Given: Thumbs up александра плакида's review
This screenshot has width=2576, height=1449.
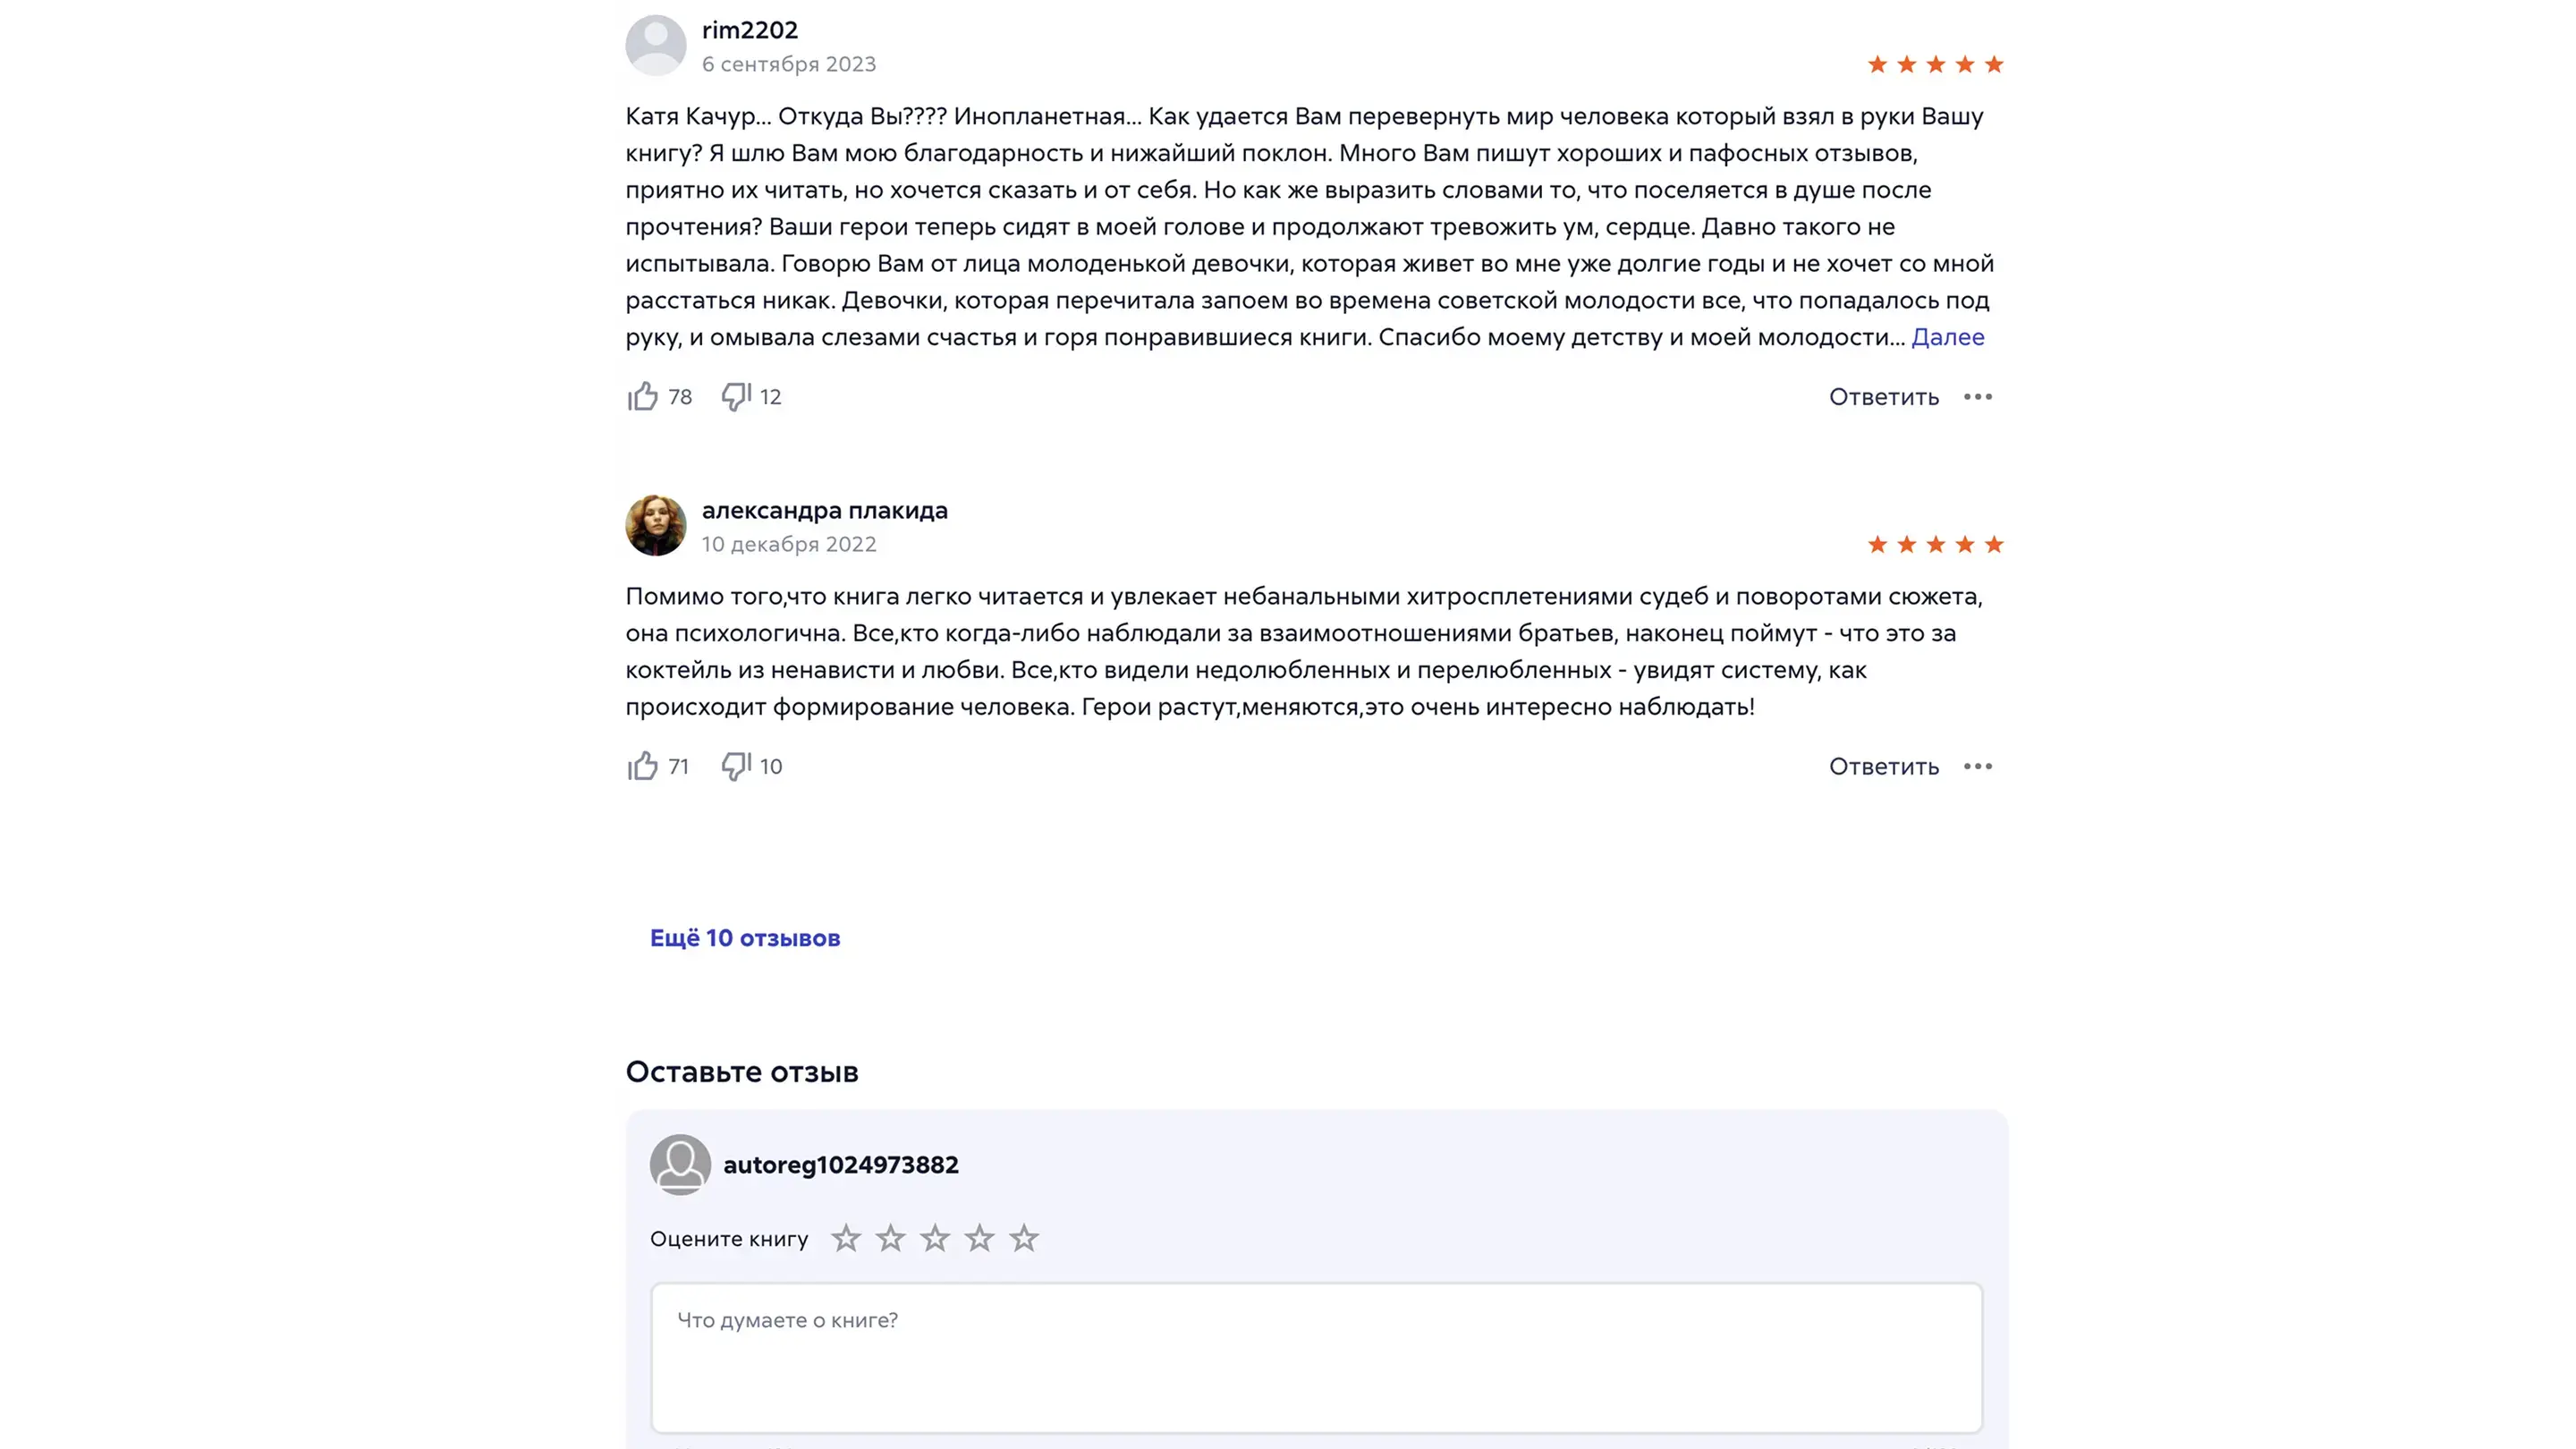Looking at the screenshot, I should coord(643,766).
